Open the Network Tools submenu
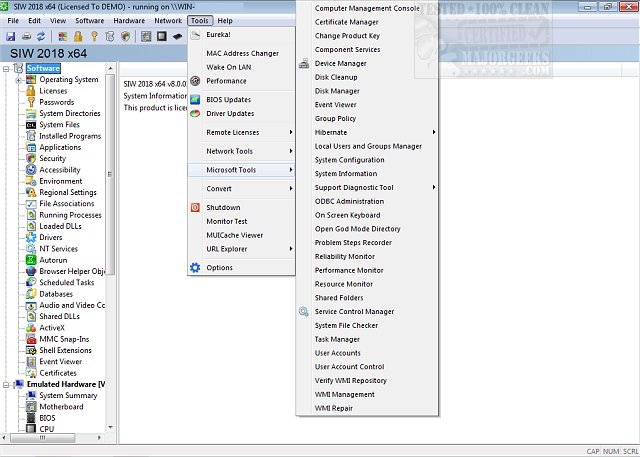640x457 pixels. coord(241,151)
